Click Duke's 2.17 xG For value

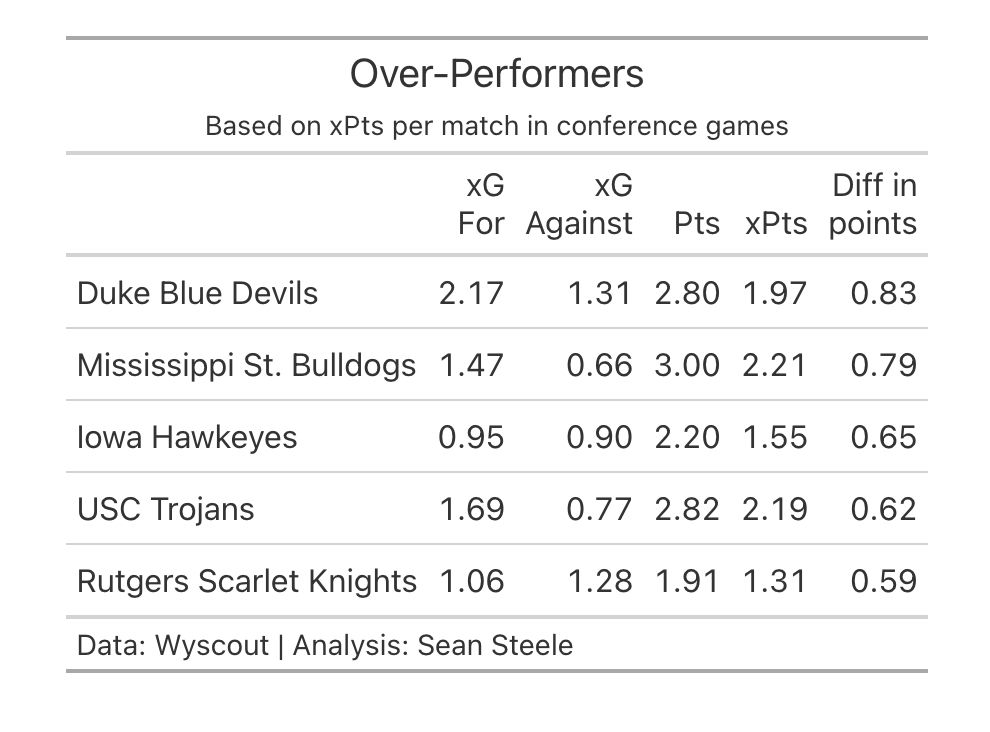click(471, 293)
